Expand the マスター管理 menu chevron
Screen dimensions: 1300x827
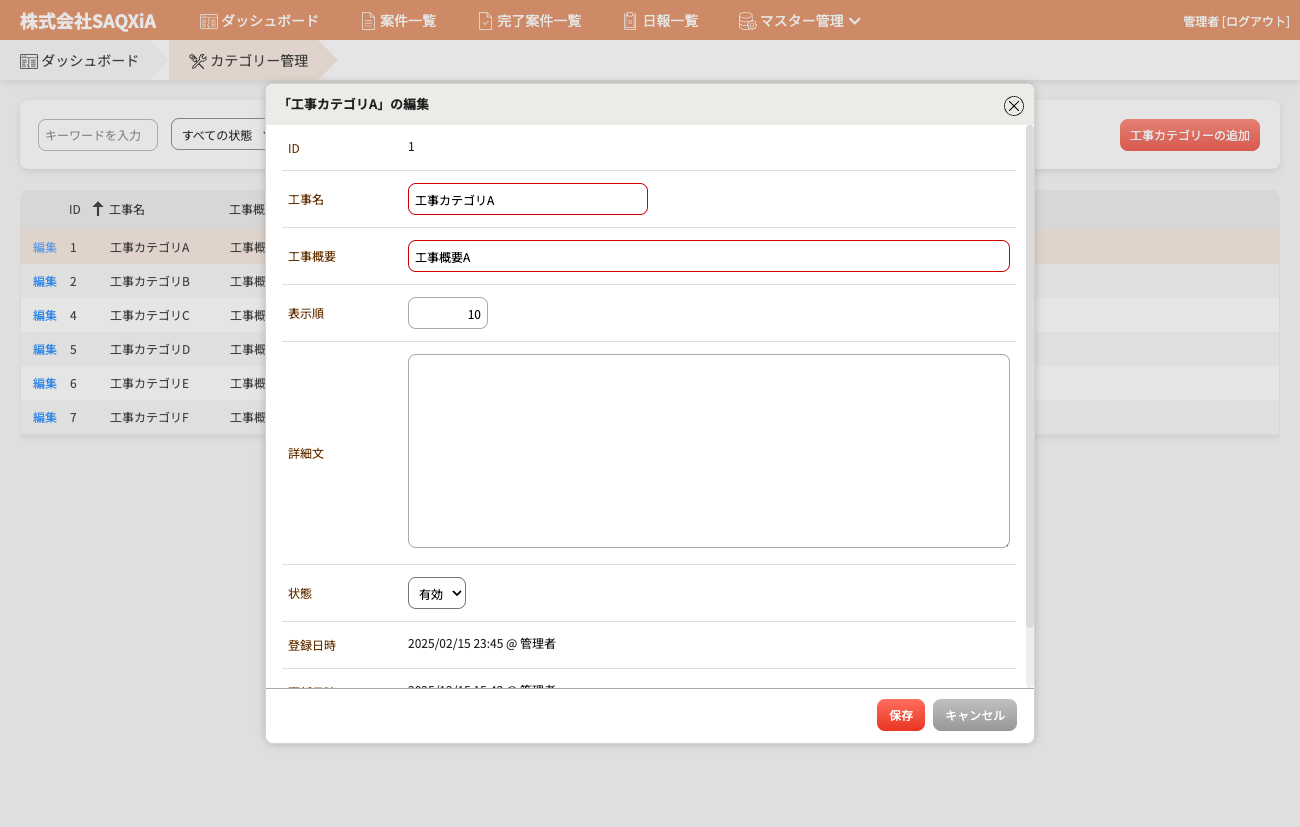coord(855,21)
